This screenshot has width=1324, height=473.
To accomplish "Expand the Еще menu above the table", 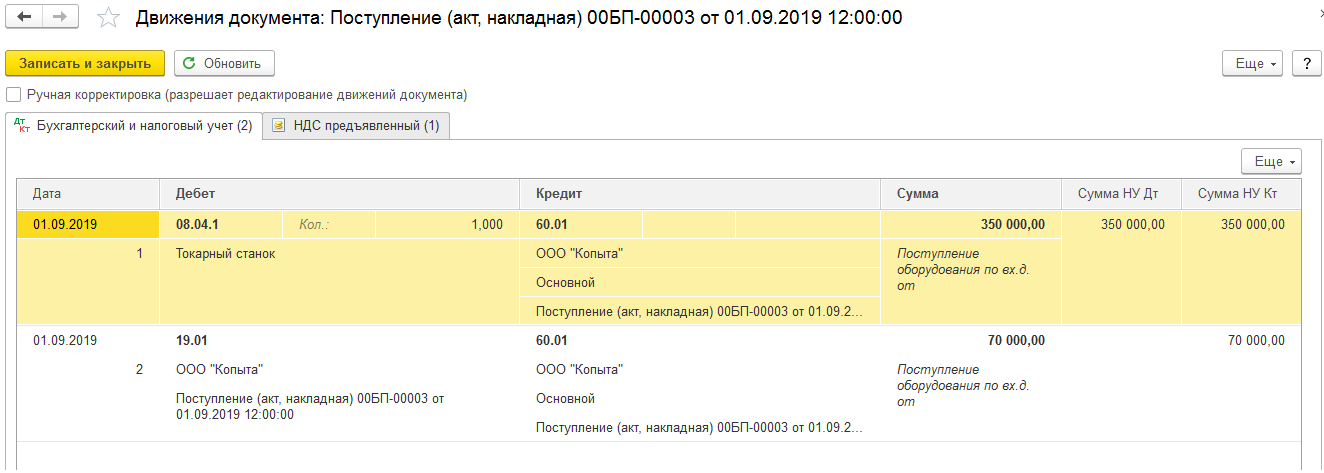I will pos(1271,161).
